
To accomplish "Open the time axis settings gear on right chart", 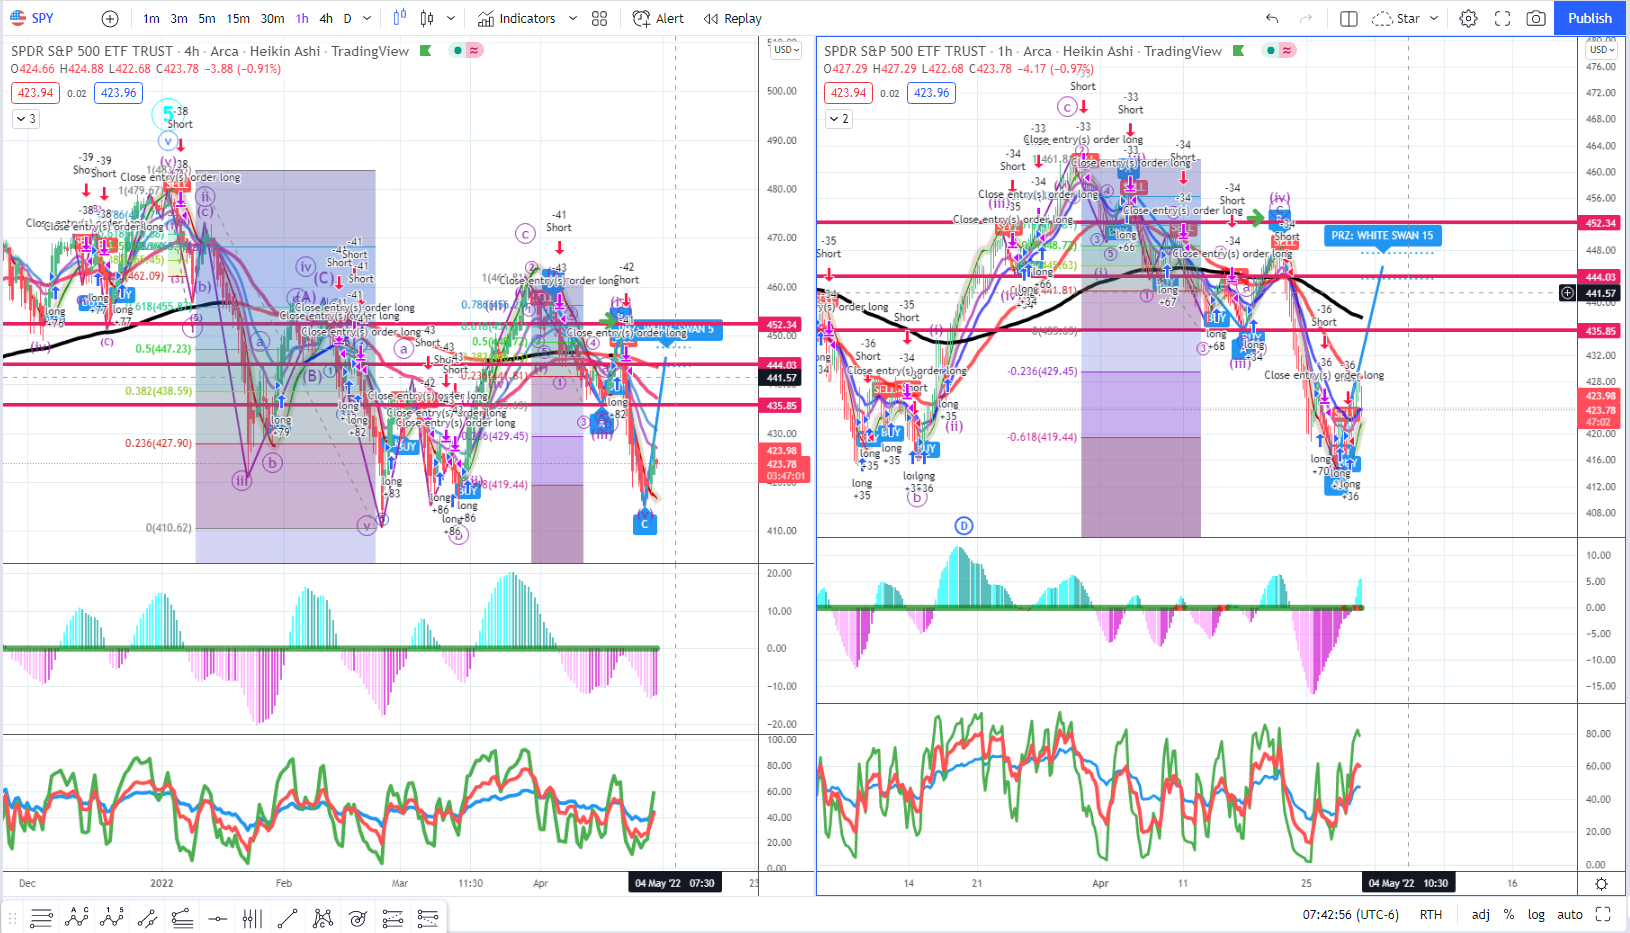I will (1601, 884).
